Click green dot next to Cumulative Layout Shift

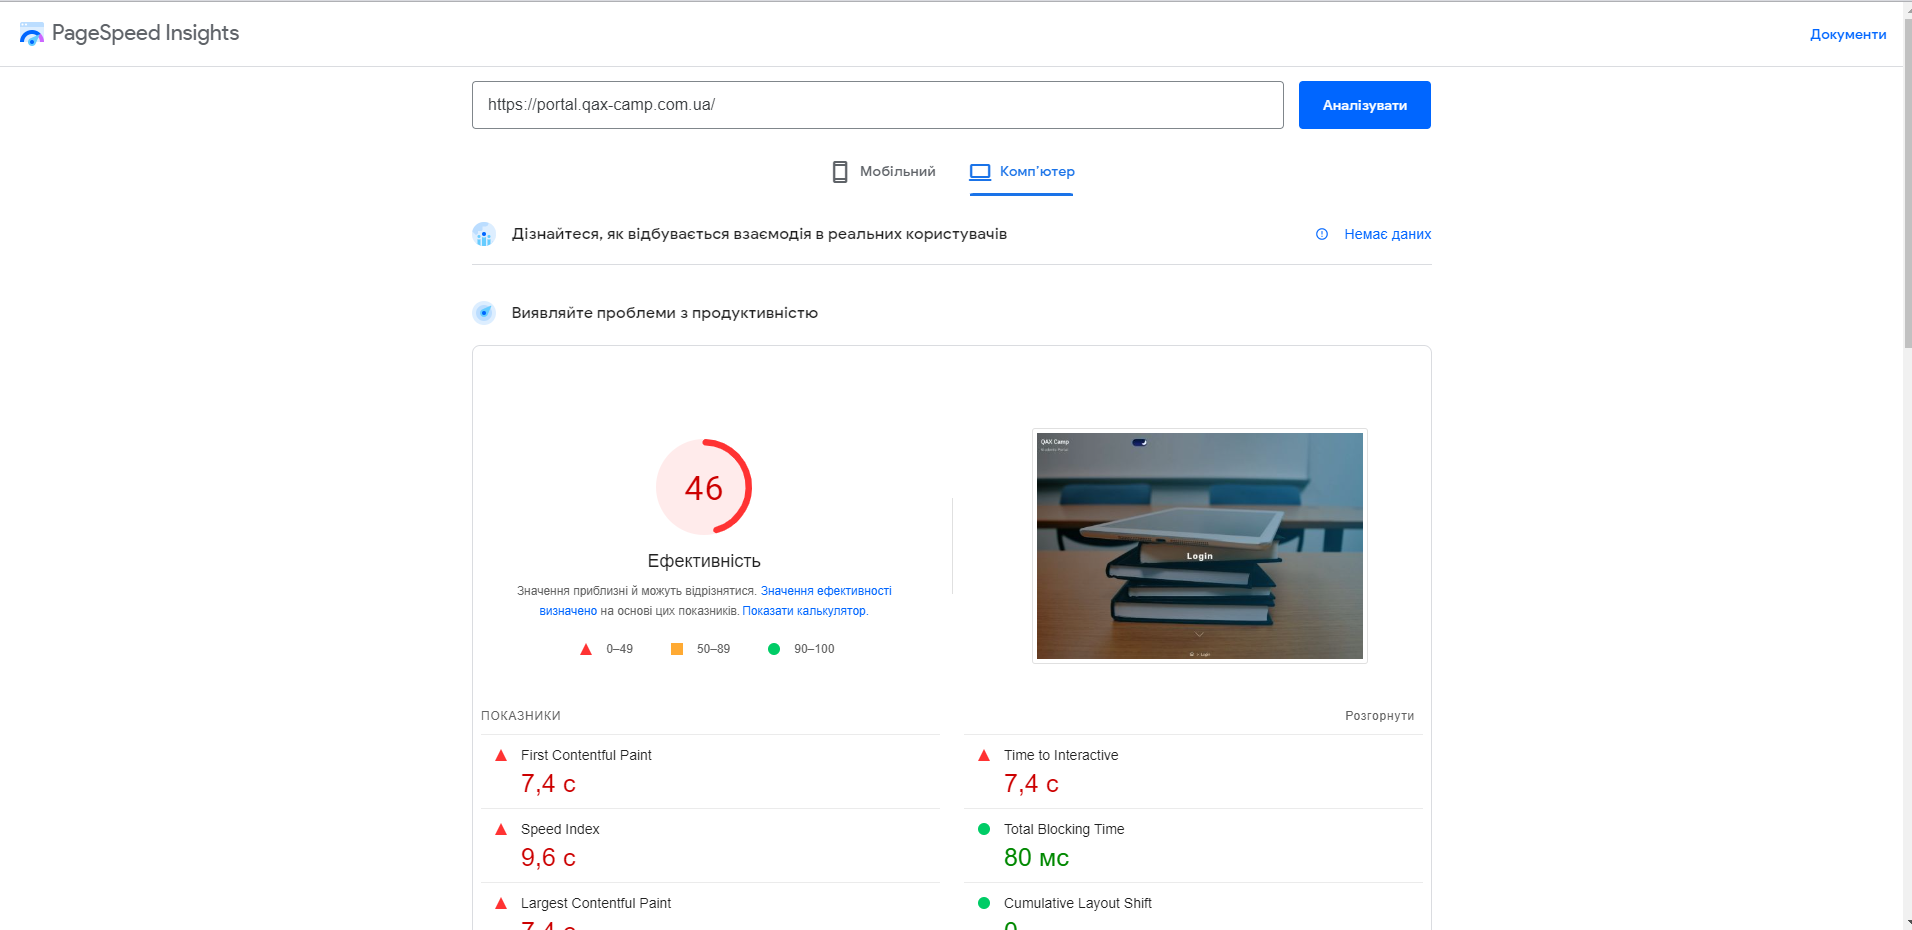click(x=984, y=903)
